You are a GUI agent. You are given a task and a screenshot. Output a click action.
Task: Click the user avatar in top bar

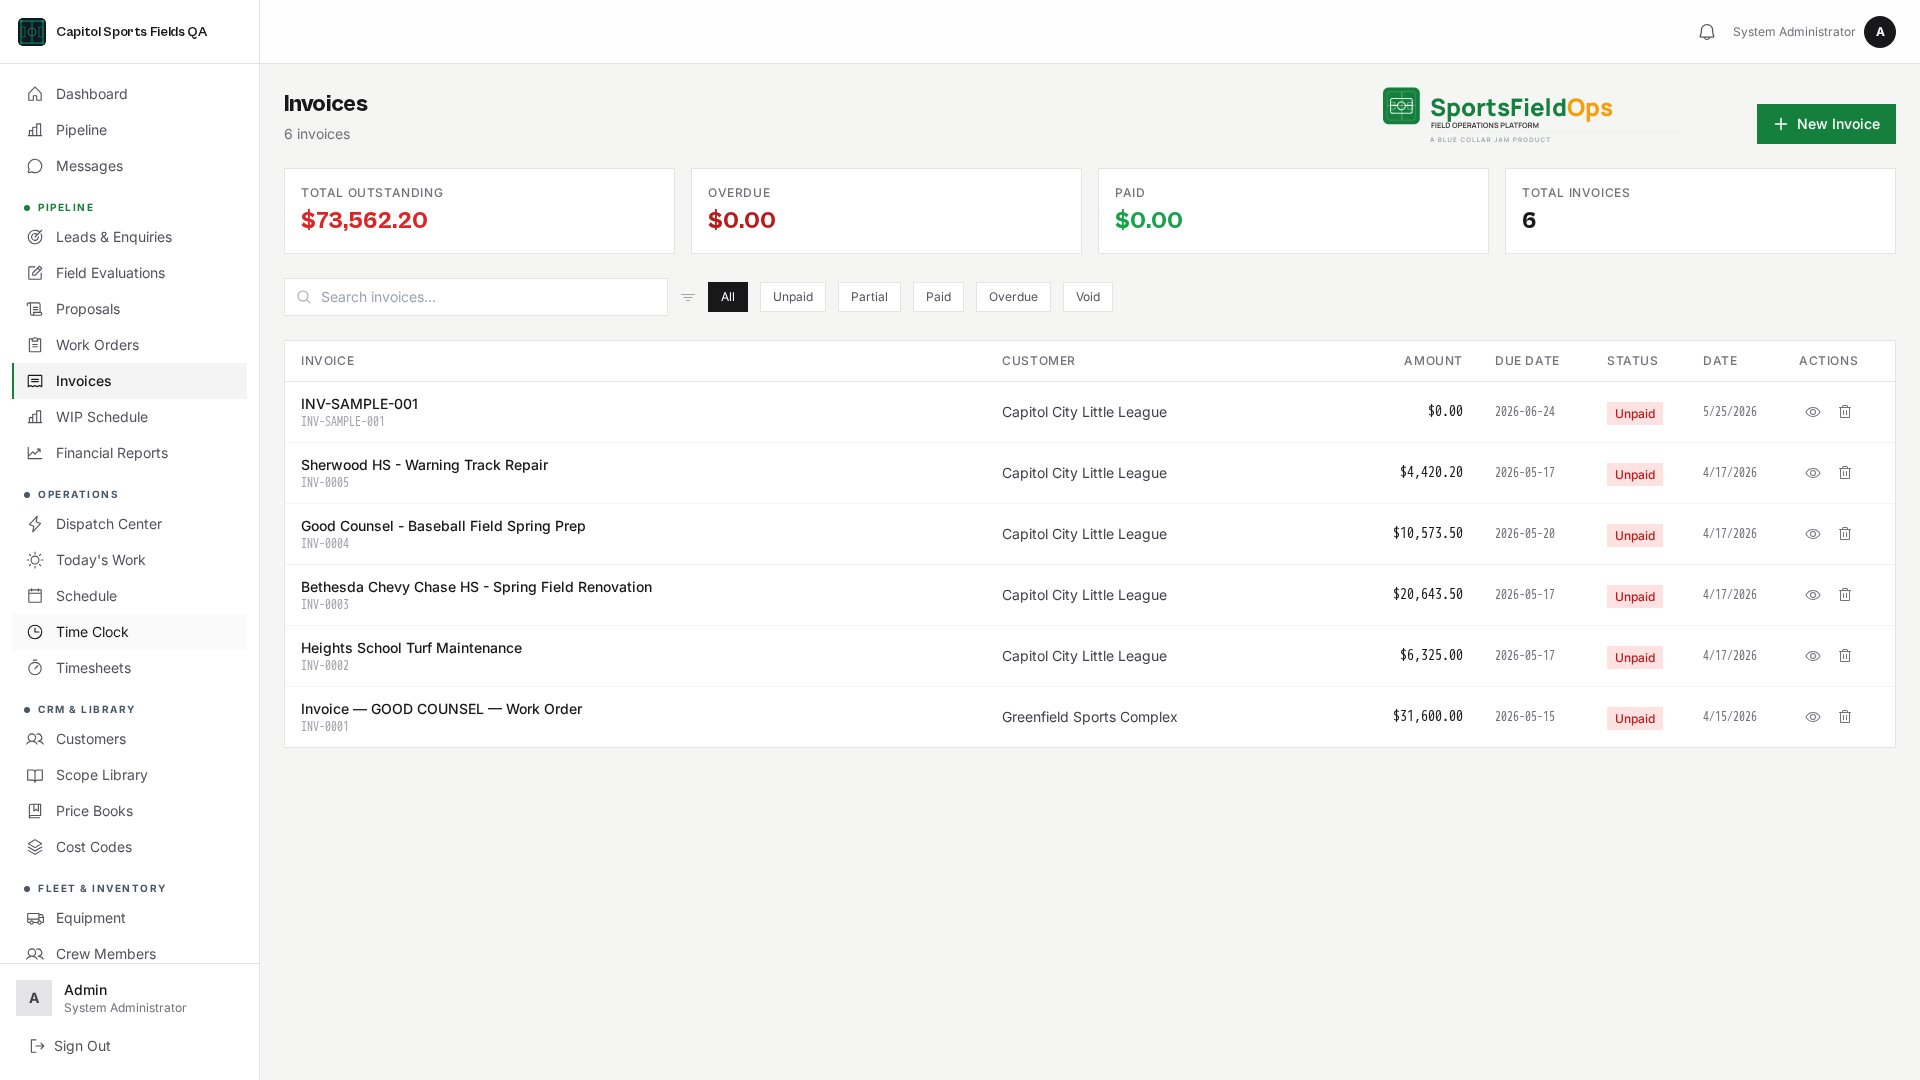pyautogui.click(x=1880, y=32)
